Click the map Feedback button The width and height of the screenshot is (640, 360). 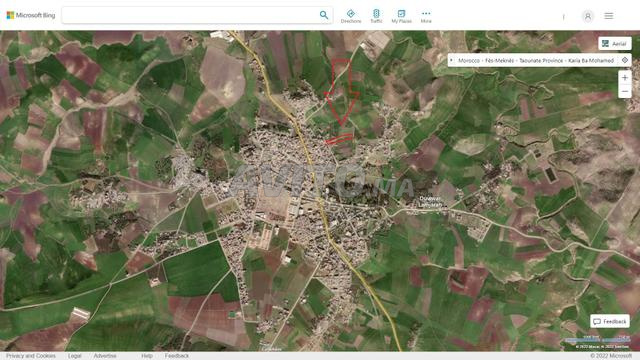click(610, 322)
